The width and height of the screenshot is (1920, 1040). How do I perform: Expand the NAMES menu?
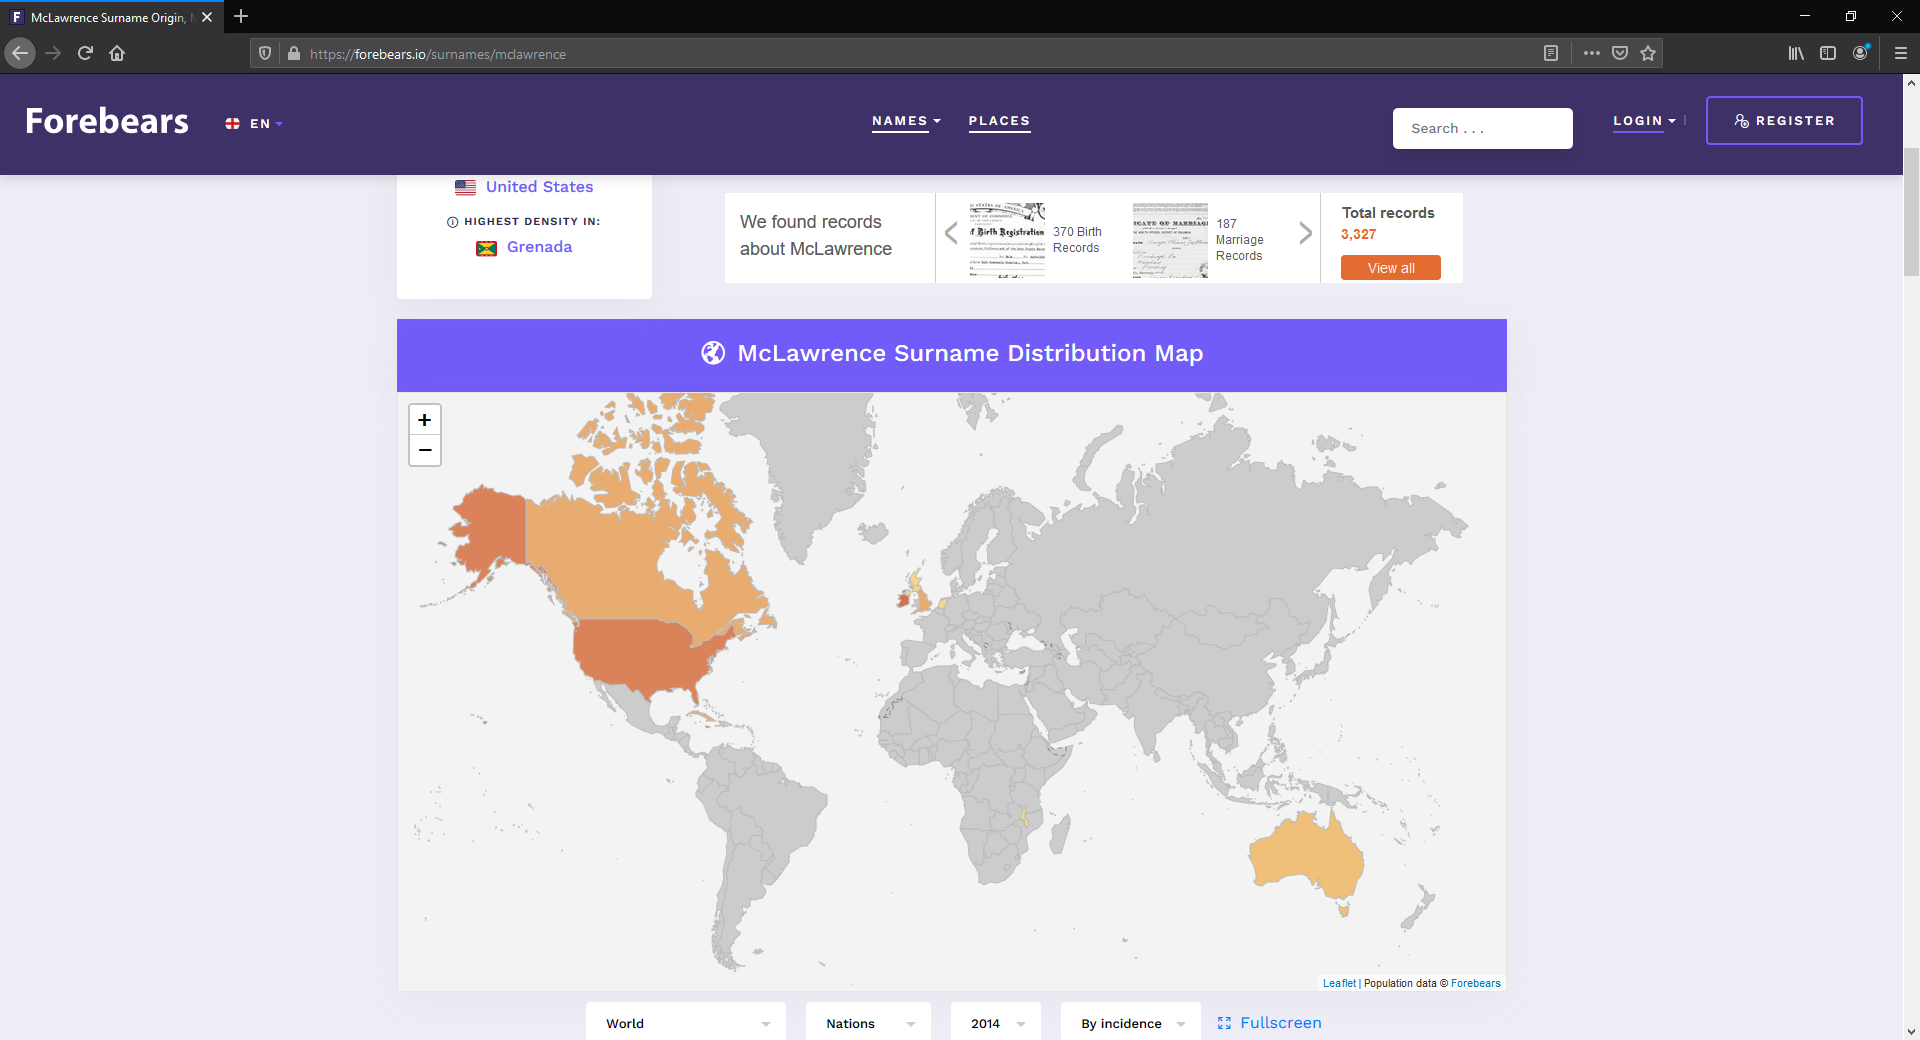(x=906, y=121)
